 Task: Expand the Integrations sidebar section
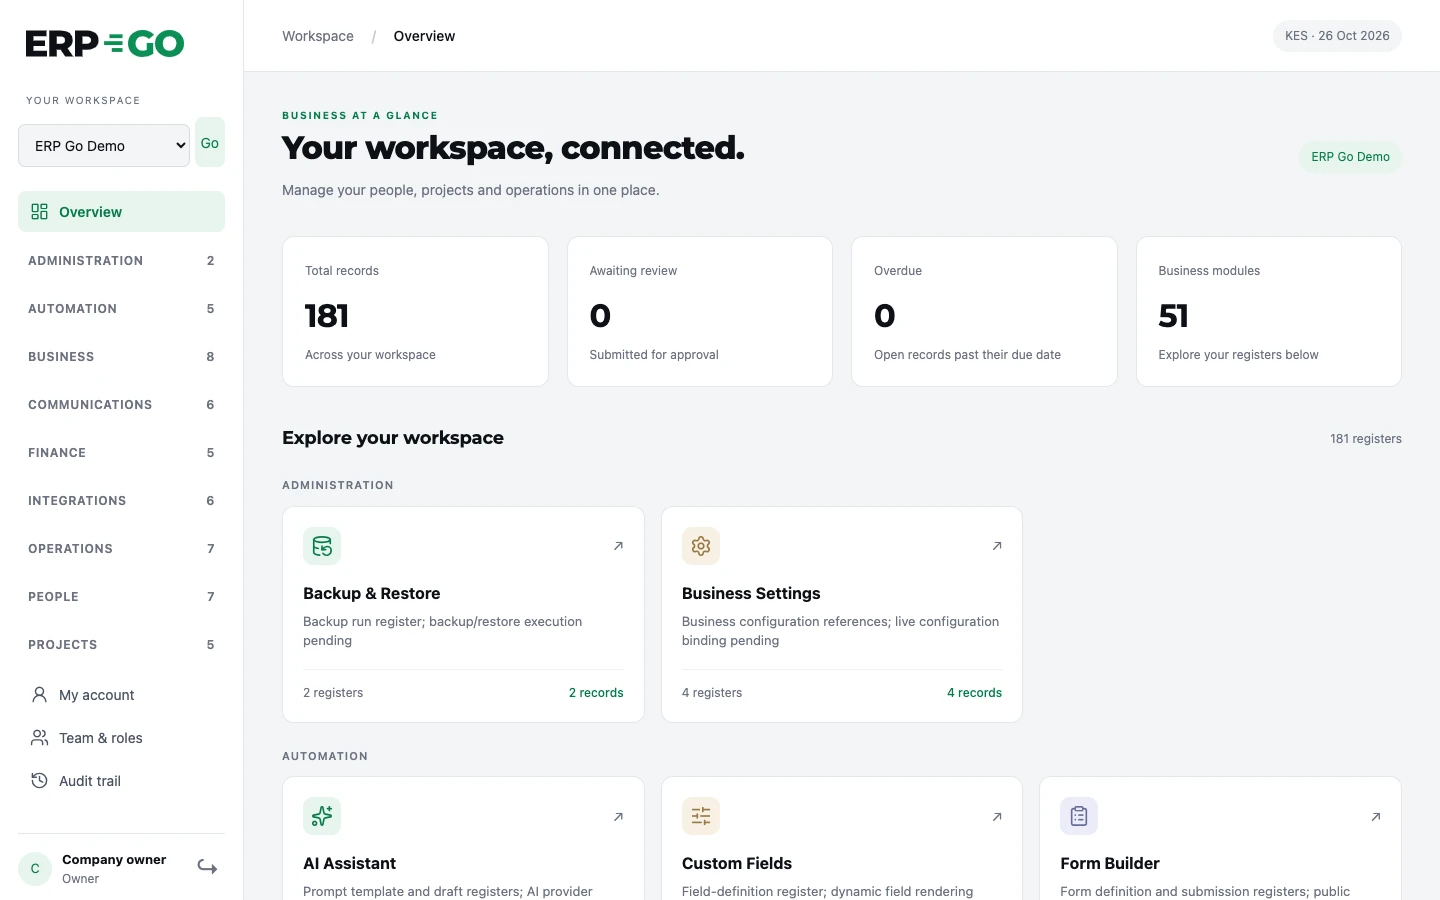pyautogui.click(x=121, y=501)
